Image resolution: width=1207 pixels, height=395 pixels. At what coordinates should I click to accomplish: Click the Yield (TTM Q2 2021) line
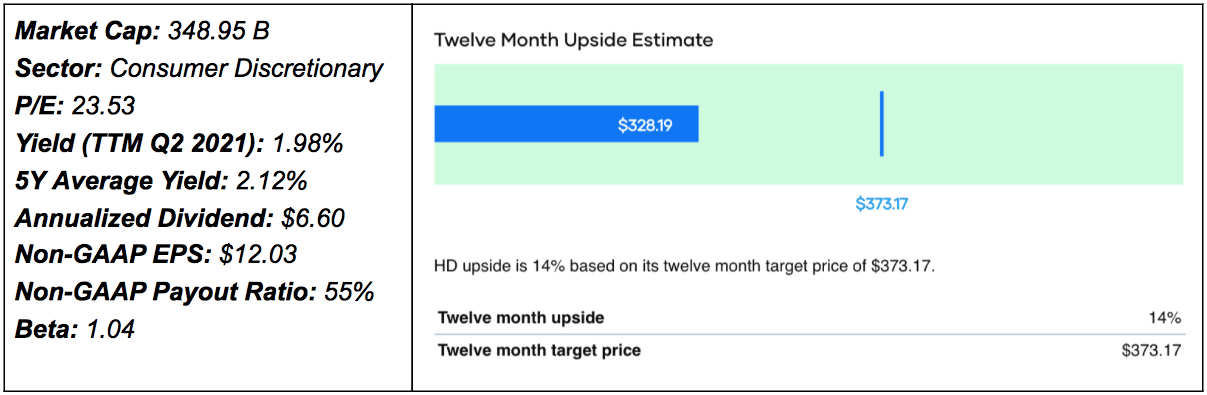tap(180, 143)
